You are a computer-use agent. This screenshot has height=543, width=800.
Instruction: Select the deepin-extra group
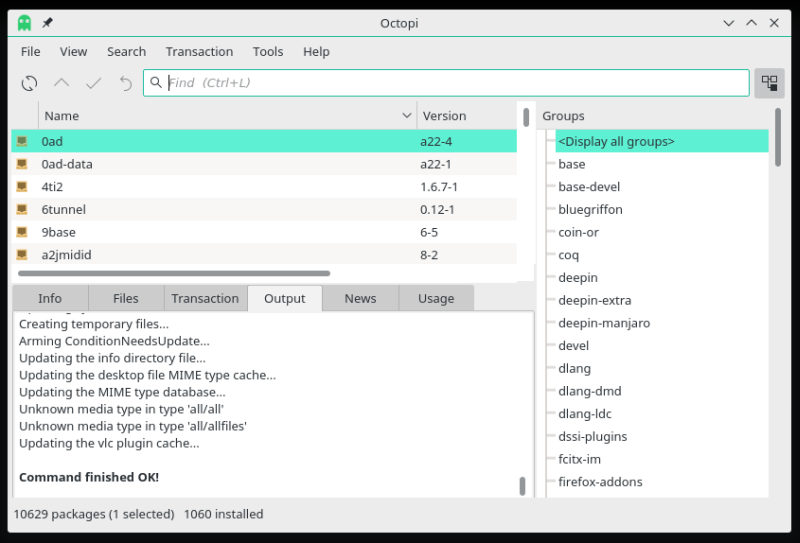594,300
